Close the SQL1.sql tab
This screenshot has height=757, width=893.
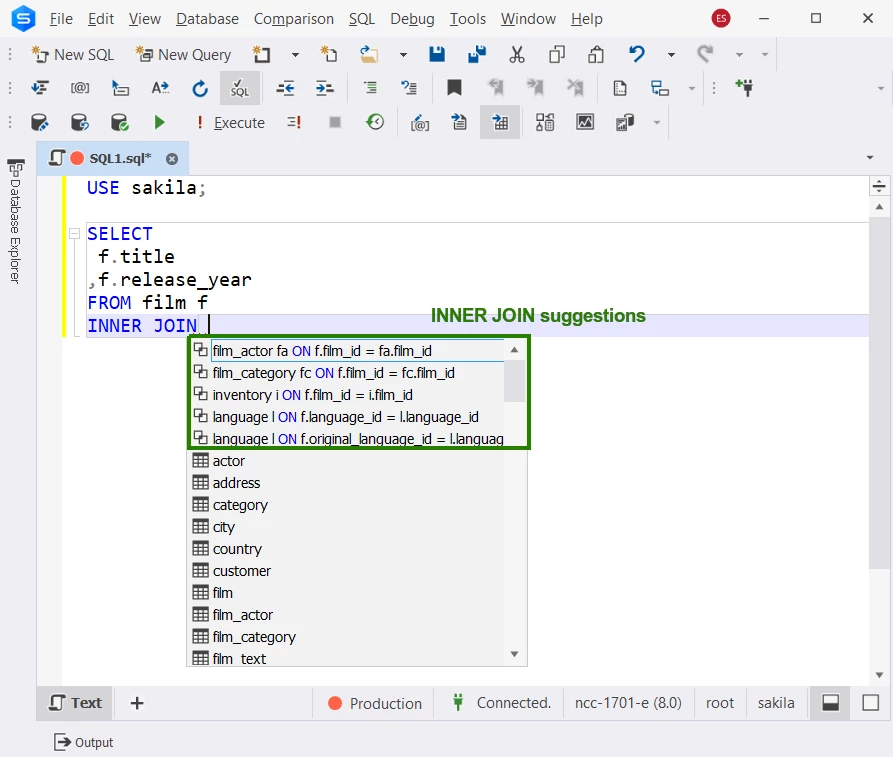pos(172,159)
